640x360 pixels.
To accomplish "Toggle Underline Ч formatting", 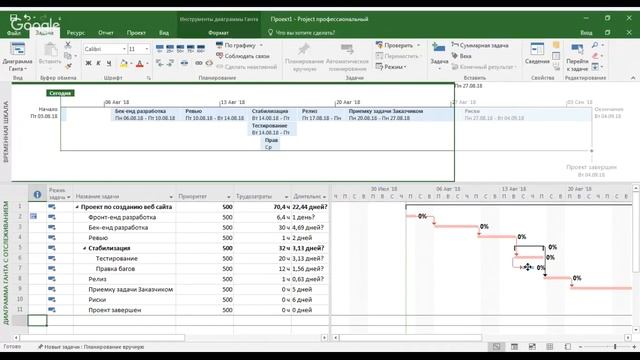I will [109, 63].
